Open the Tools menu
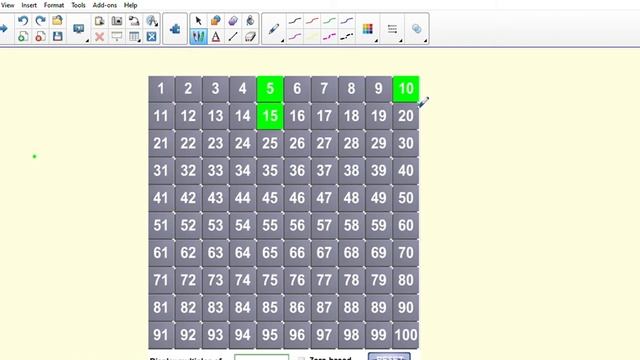This screenshot has height=360, width=640. (78, 5)
